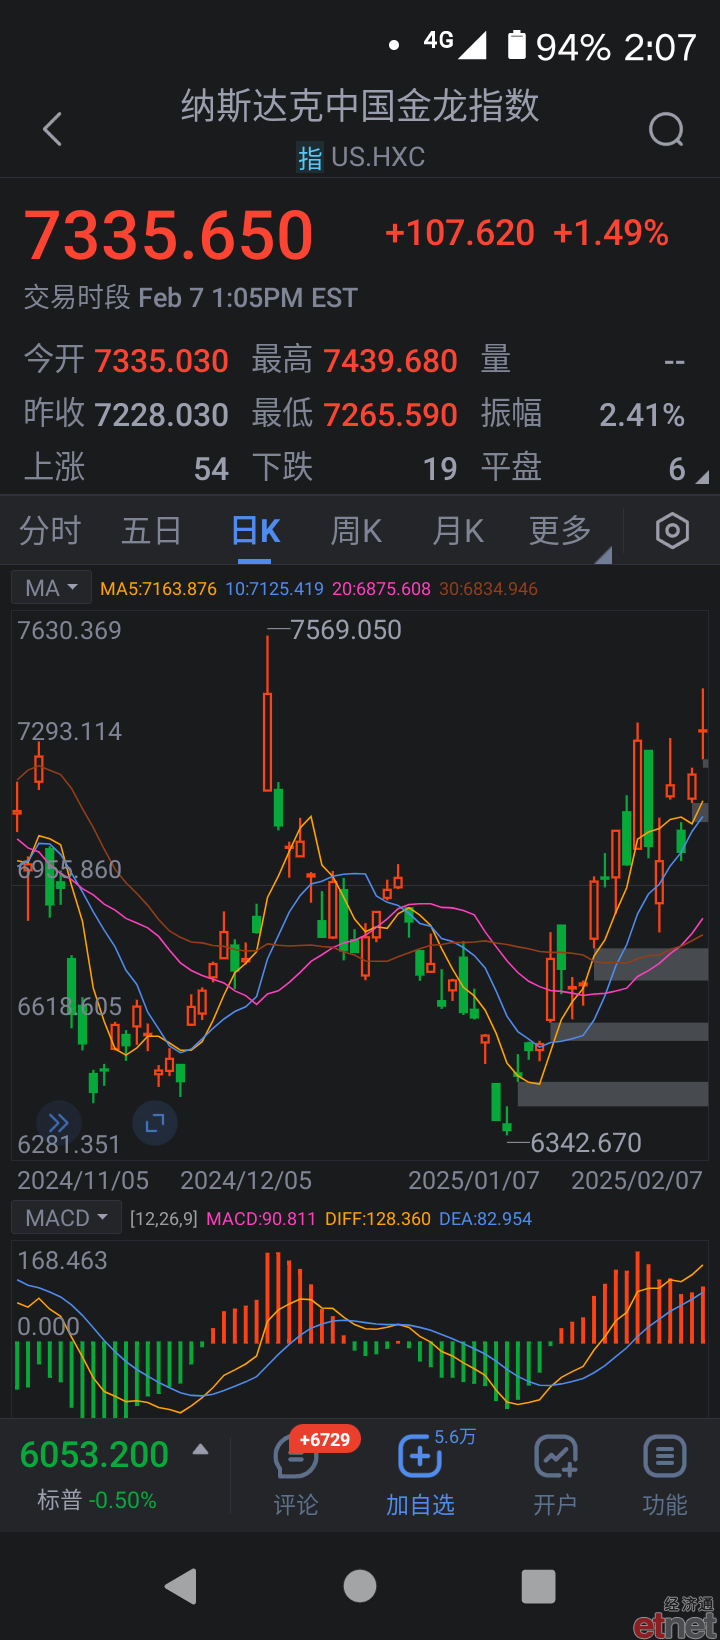Expand chart to fullscreen icon

coord(154,1123)
